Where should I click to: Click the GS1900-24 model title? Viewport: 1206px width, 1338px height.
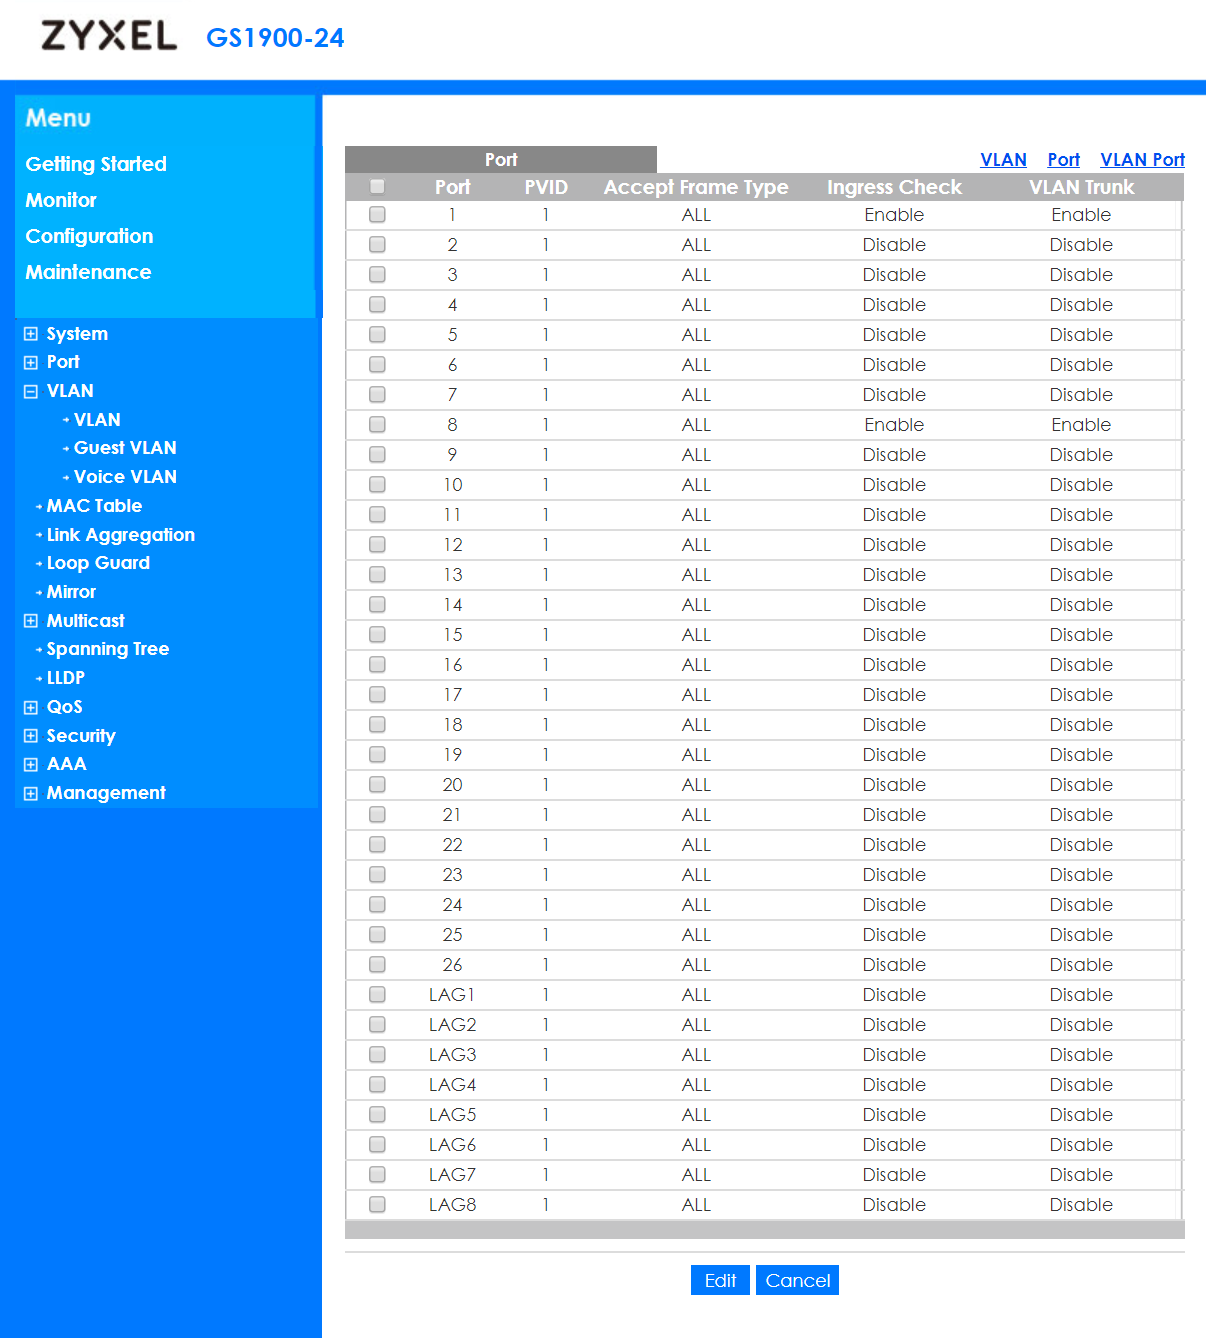coord(275,38)
